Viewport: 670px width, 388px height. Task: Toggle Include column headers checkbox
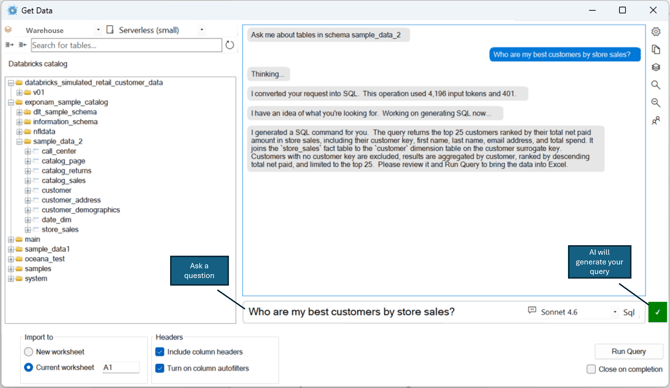point(160,352)
